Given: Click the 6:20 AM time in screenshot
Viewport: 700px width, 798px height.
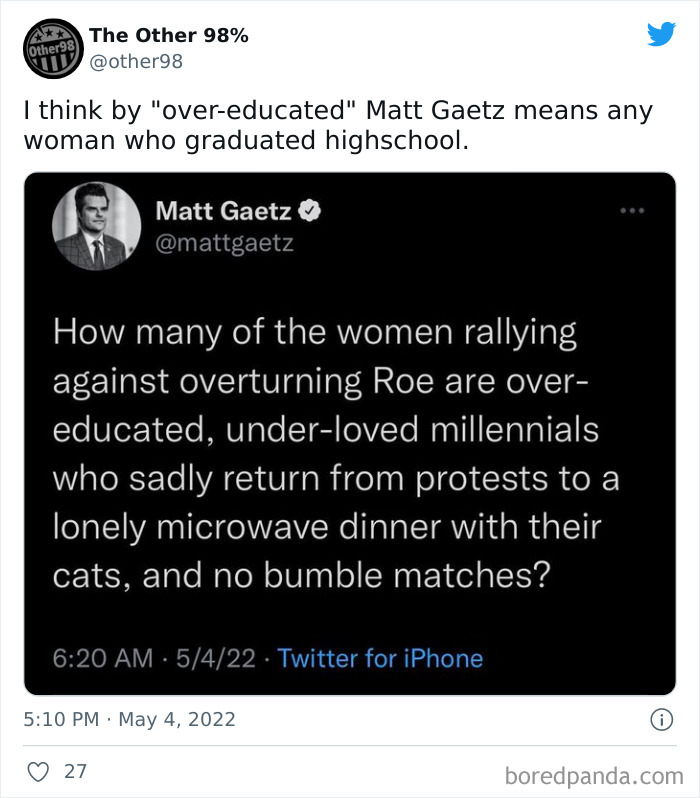Looking at the screenshot, I should (104, 658).
